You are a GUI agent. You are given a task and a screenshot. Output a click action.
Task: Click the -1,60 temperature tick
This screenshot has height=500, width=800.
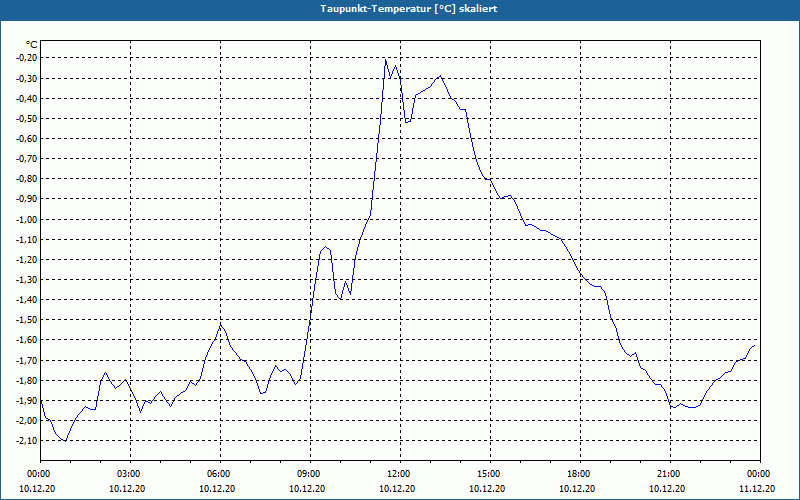(27, 340)
